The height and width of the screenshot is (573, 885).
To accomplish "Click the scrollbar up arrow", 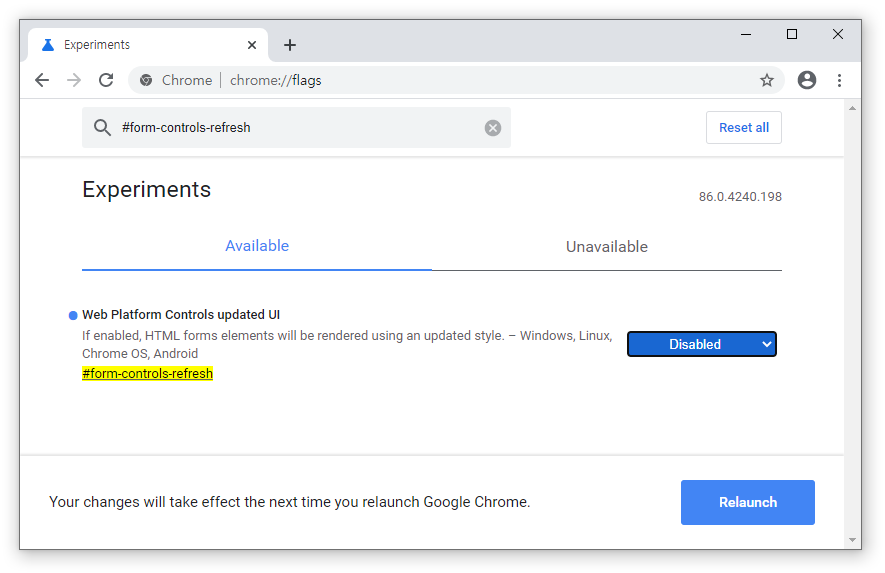I will pyautogui.click(x=852, y=108).
